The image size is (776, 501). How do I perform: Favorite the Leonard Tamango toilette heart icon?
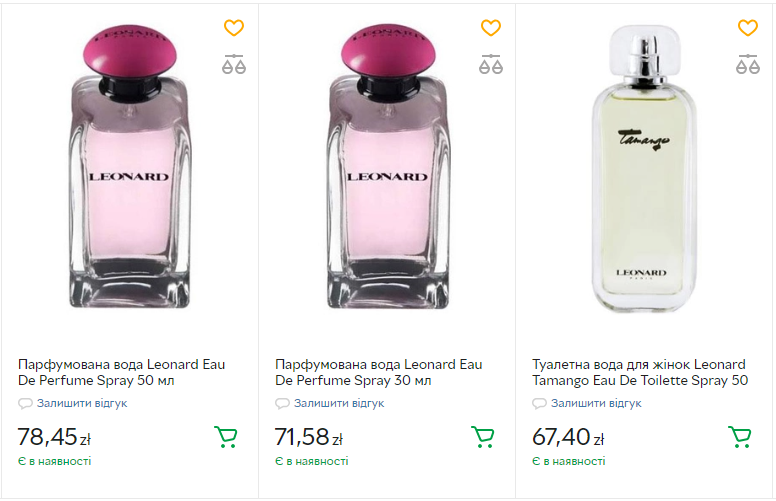point(748,28)
